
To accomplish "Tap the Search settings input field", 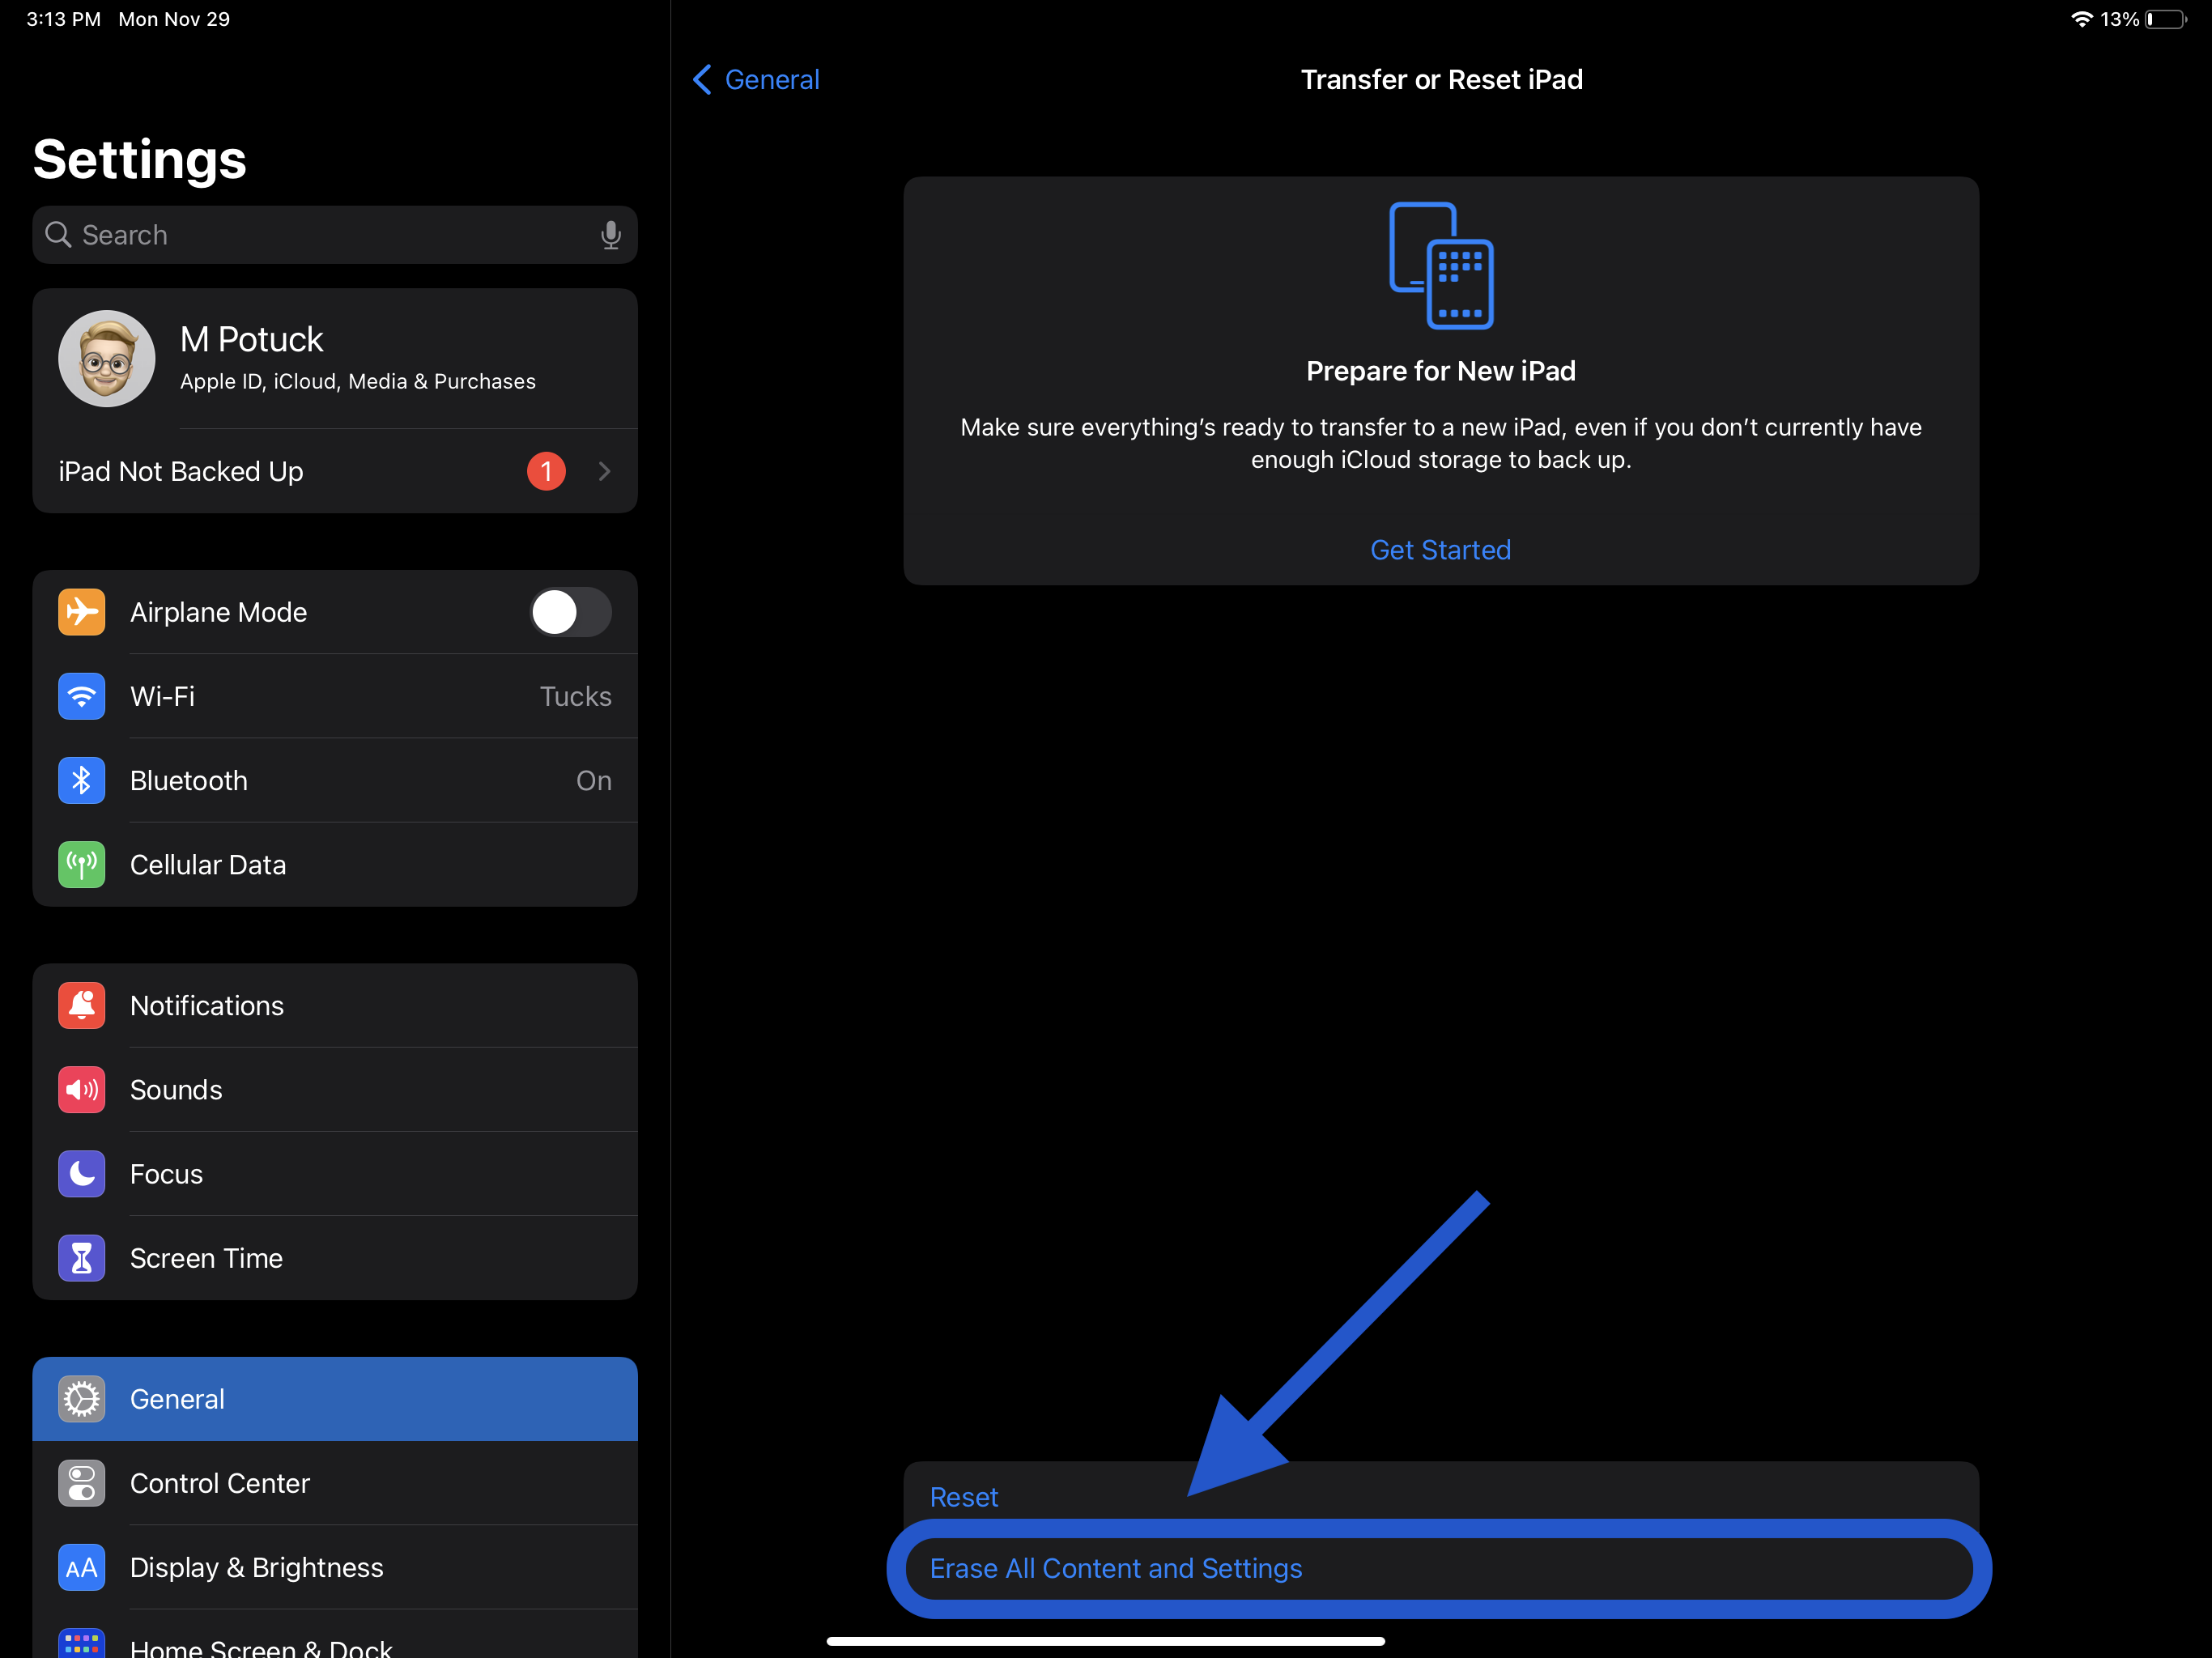I will point(336,235).
